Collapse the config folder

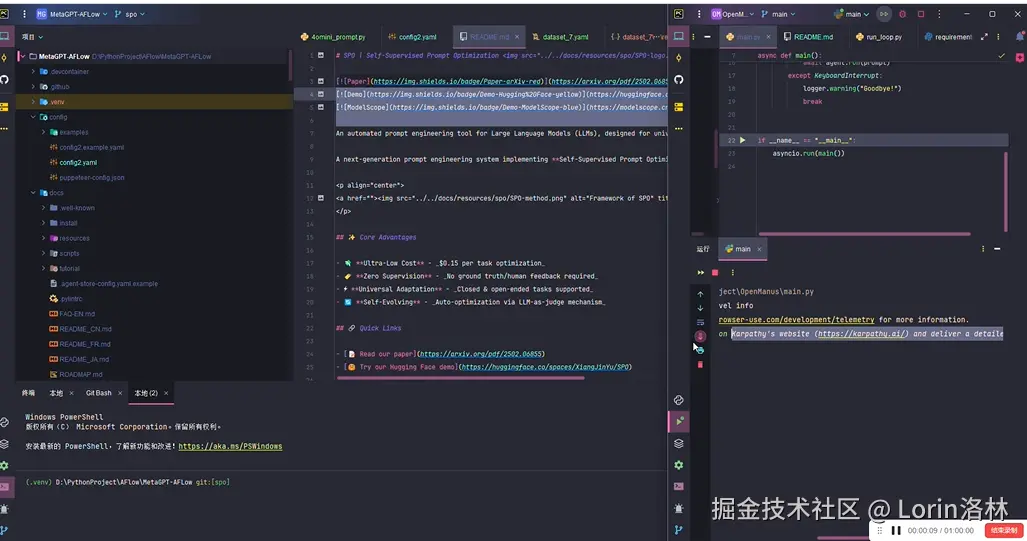click(x=33, y=117)
